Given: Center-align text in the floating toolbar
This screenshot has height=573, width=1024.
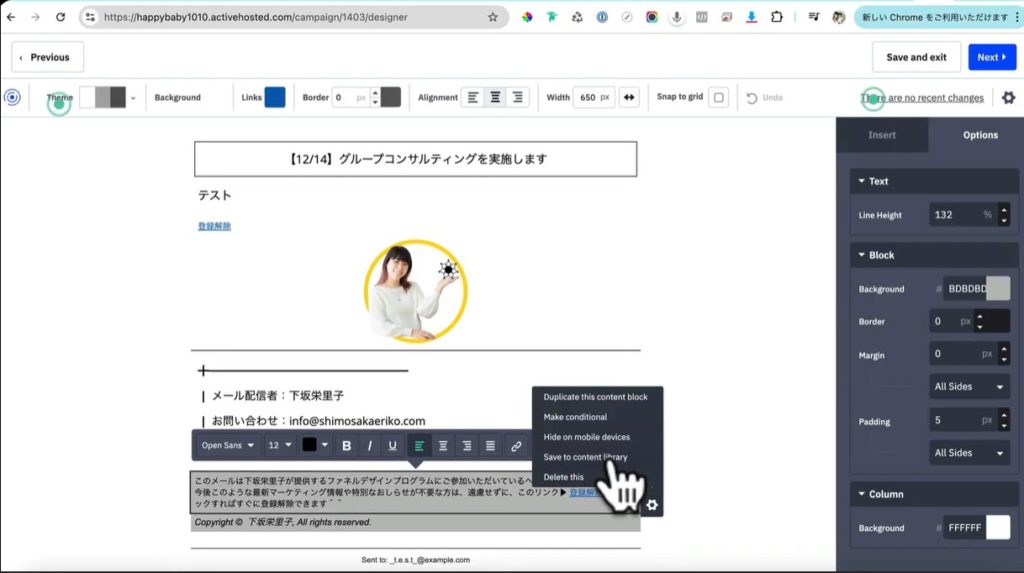Looking at the screenshot, I should (443, 446).
